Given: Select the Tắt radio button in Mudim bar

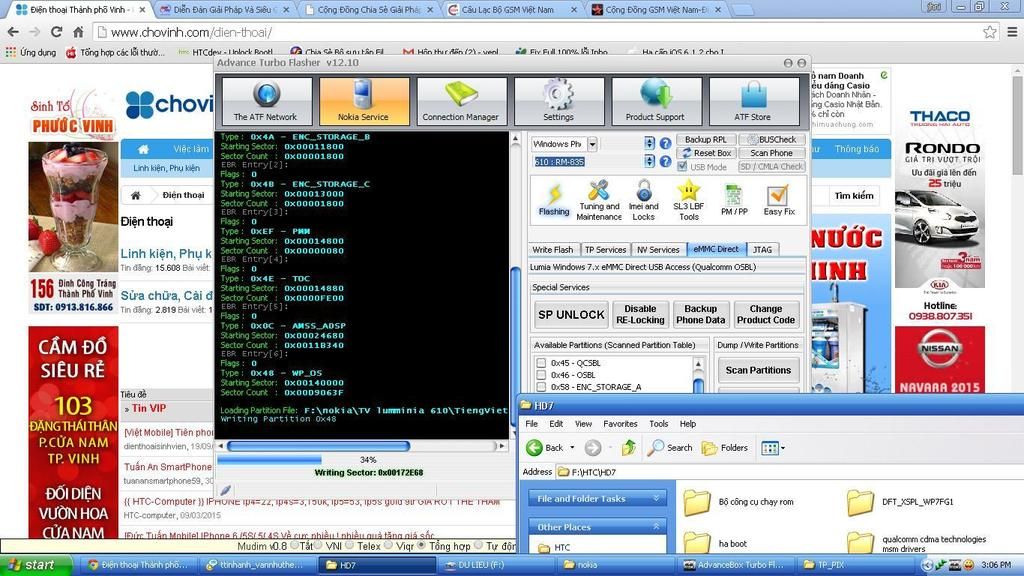Looking at the screenshot, I should click(295, 545).
